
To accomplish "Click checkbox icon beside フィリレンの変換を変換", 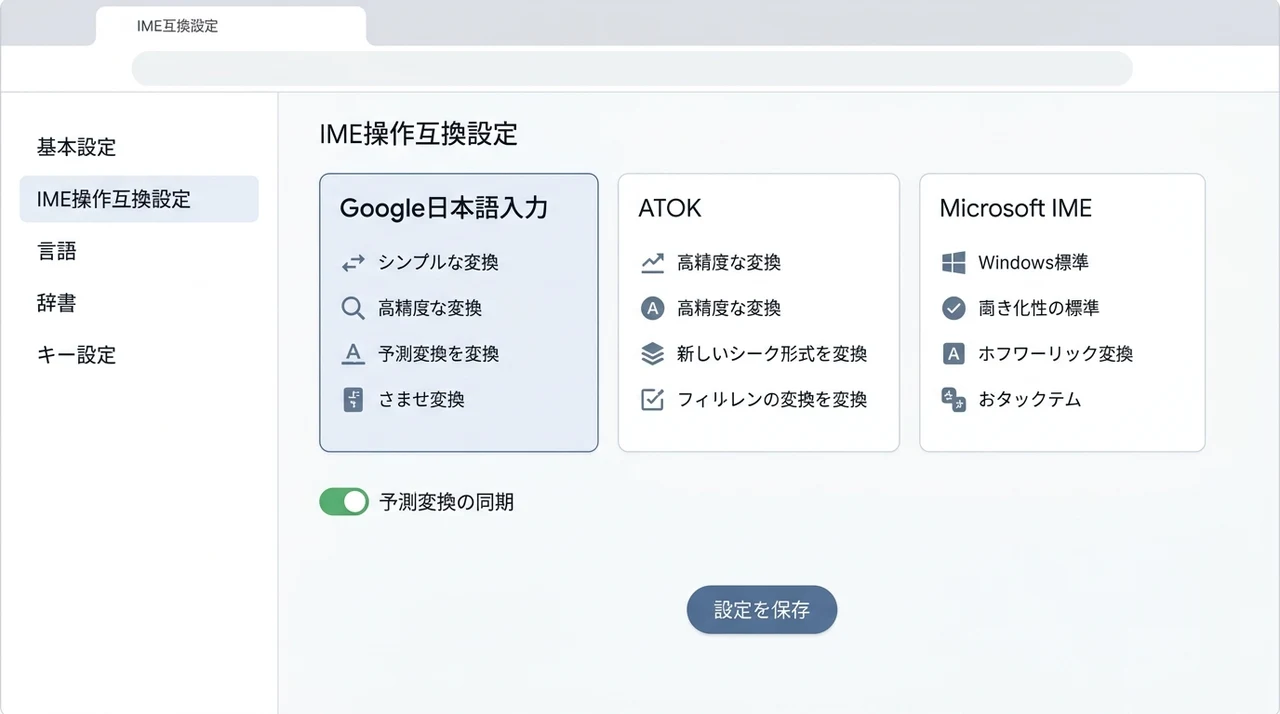I will coord(652,400).
